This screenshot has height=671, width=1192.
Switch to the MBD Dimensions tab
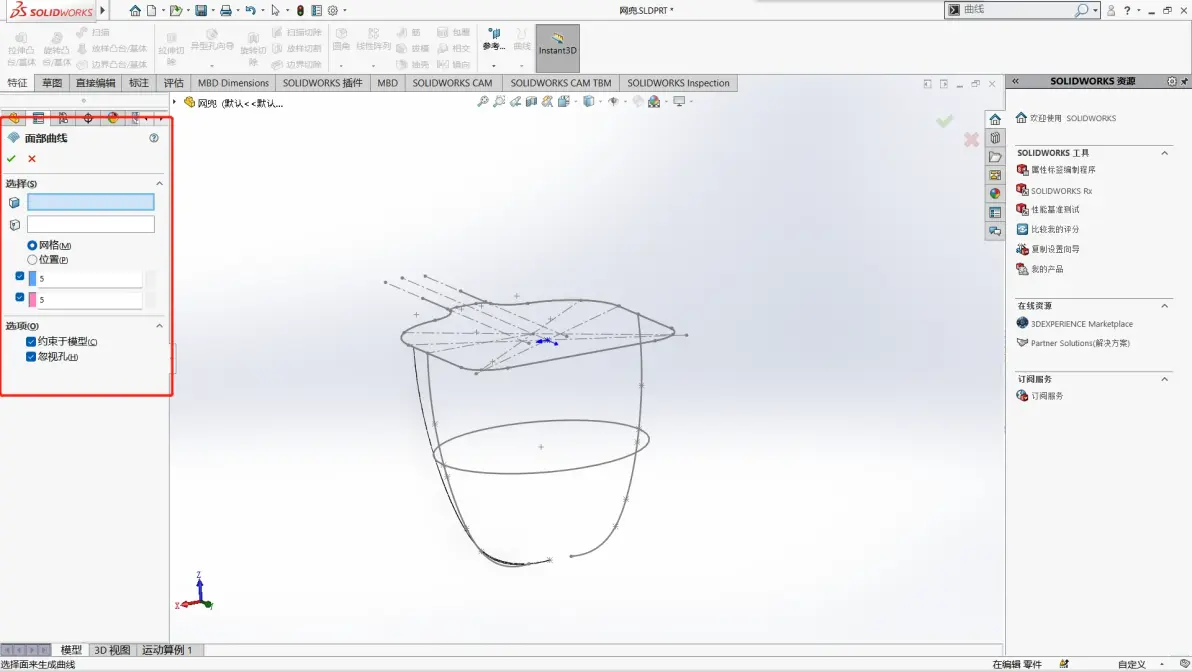point(233,83)
